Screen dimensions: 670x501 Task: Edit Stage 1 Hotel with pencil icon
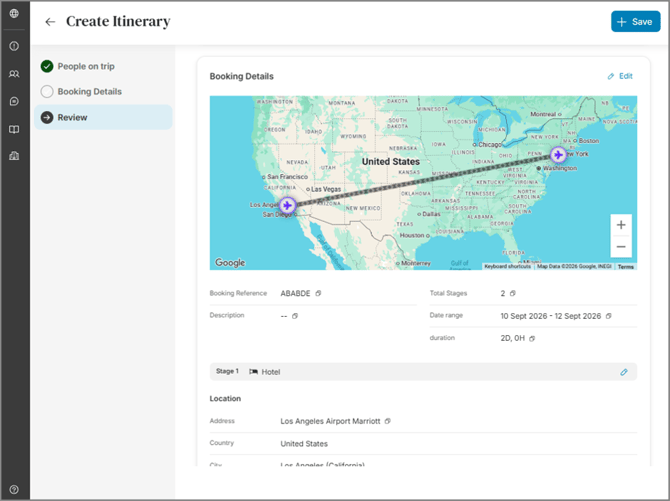tap(624, 372)
